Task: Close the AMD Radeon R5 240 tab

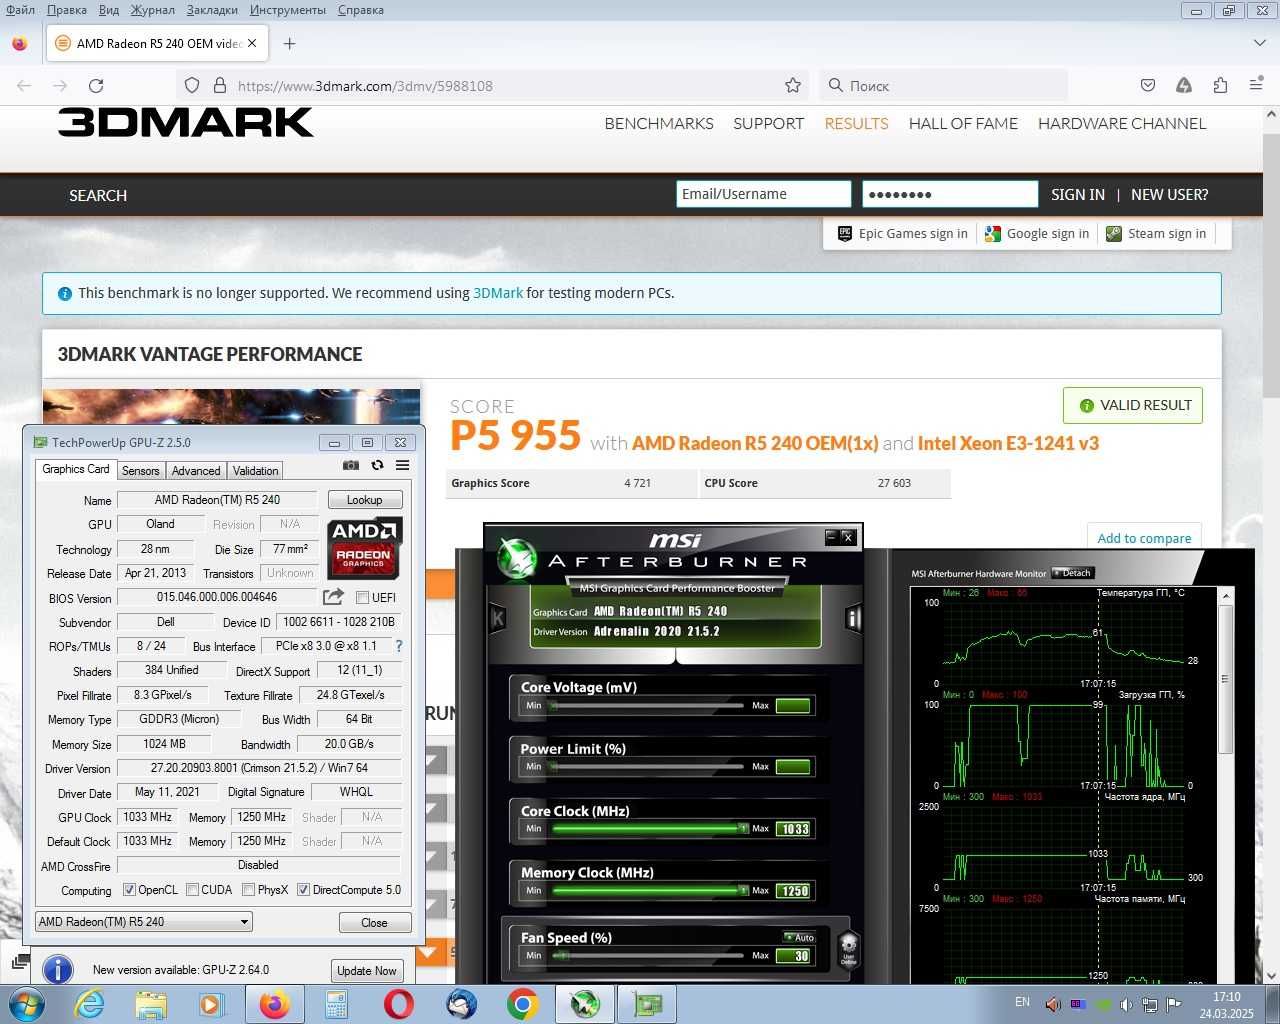Action: pyautogui.click(x=252, y=43)
